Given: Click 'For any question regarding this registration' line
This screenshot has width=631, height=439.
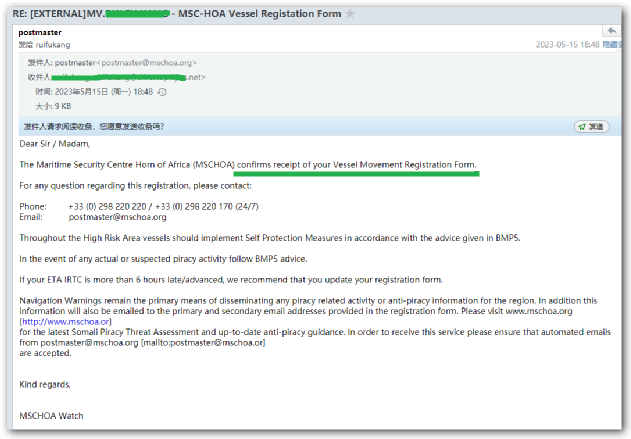Looking at the screenshot, I should coord(136,185).
